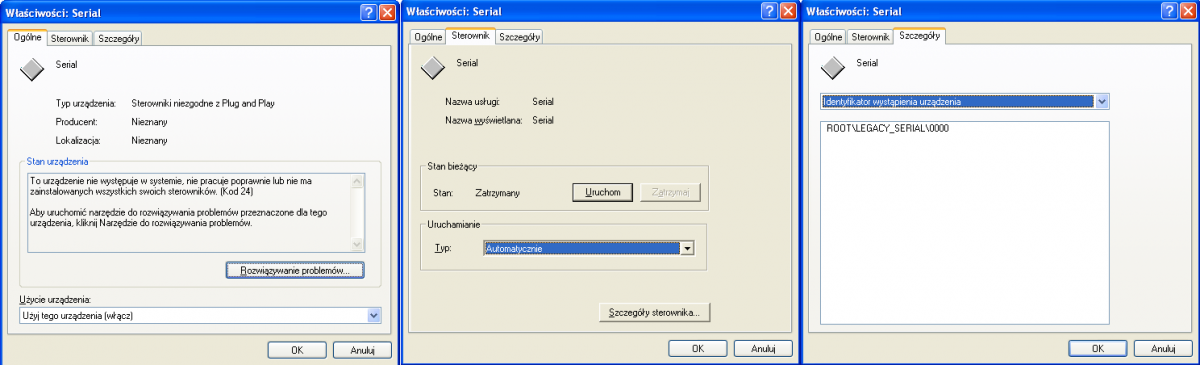Image resolution: width=1200 pixels, height=365 pixels.
Task: Click the 'Zatrzymany' status text
Action: (498, 192)
